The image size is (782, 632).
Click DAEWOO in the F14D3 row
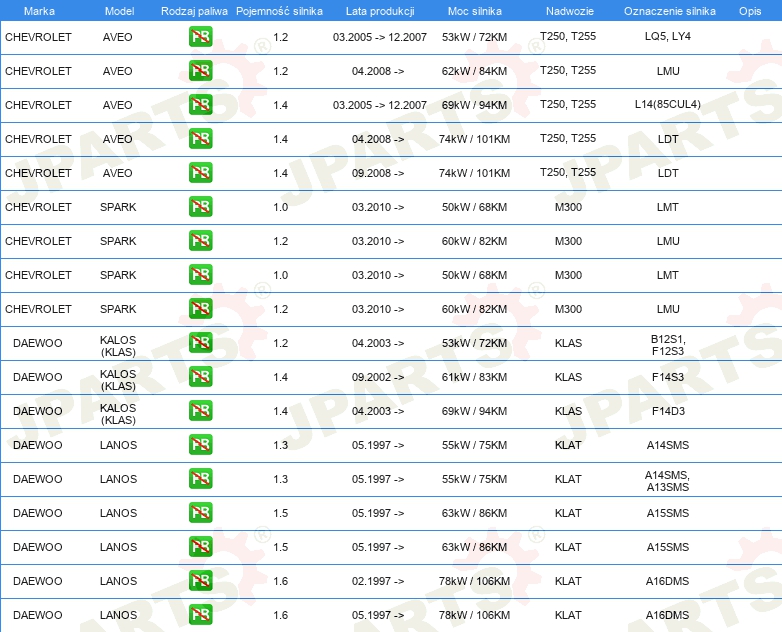pos(38,411)
